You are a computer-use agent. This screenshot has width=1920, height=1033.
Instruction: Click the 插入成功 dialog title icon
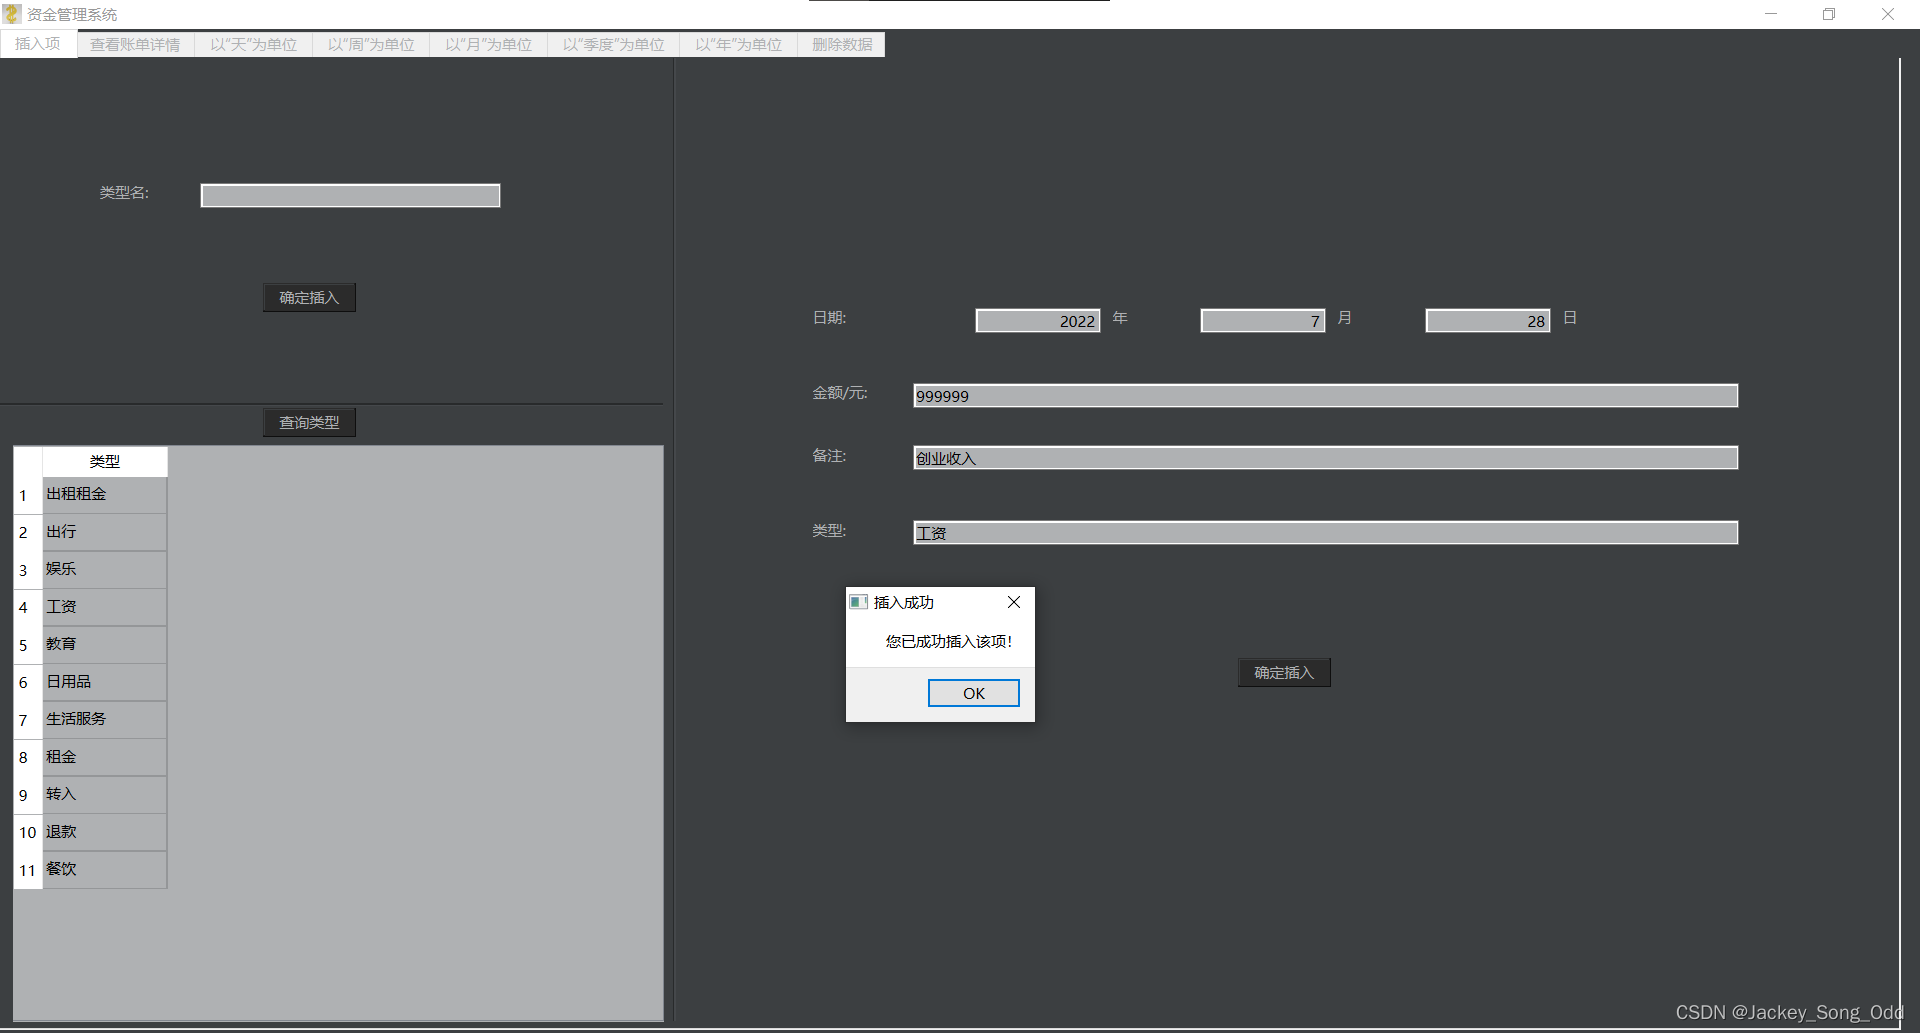(x=858, y=602)
